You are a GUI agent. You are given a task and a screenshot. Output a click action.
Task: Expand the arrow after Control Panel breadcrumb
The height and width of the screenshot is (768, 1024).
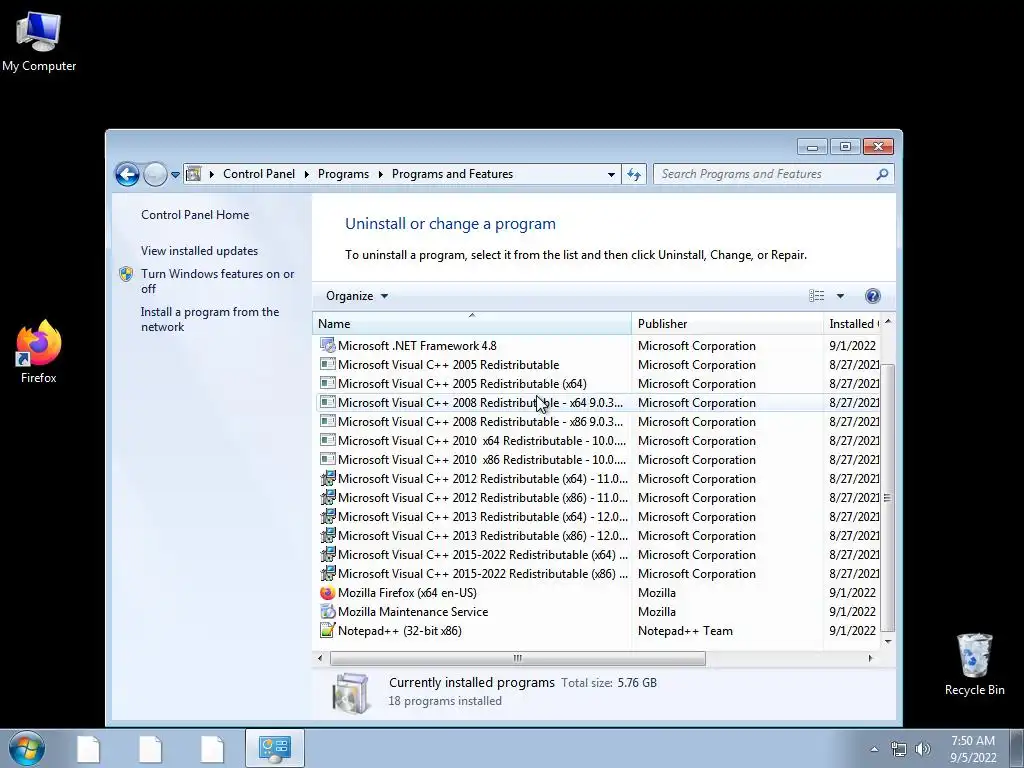click(x=306, y=174)
